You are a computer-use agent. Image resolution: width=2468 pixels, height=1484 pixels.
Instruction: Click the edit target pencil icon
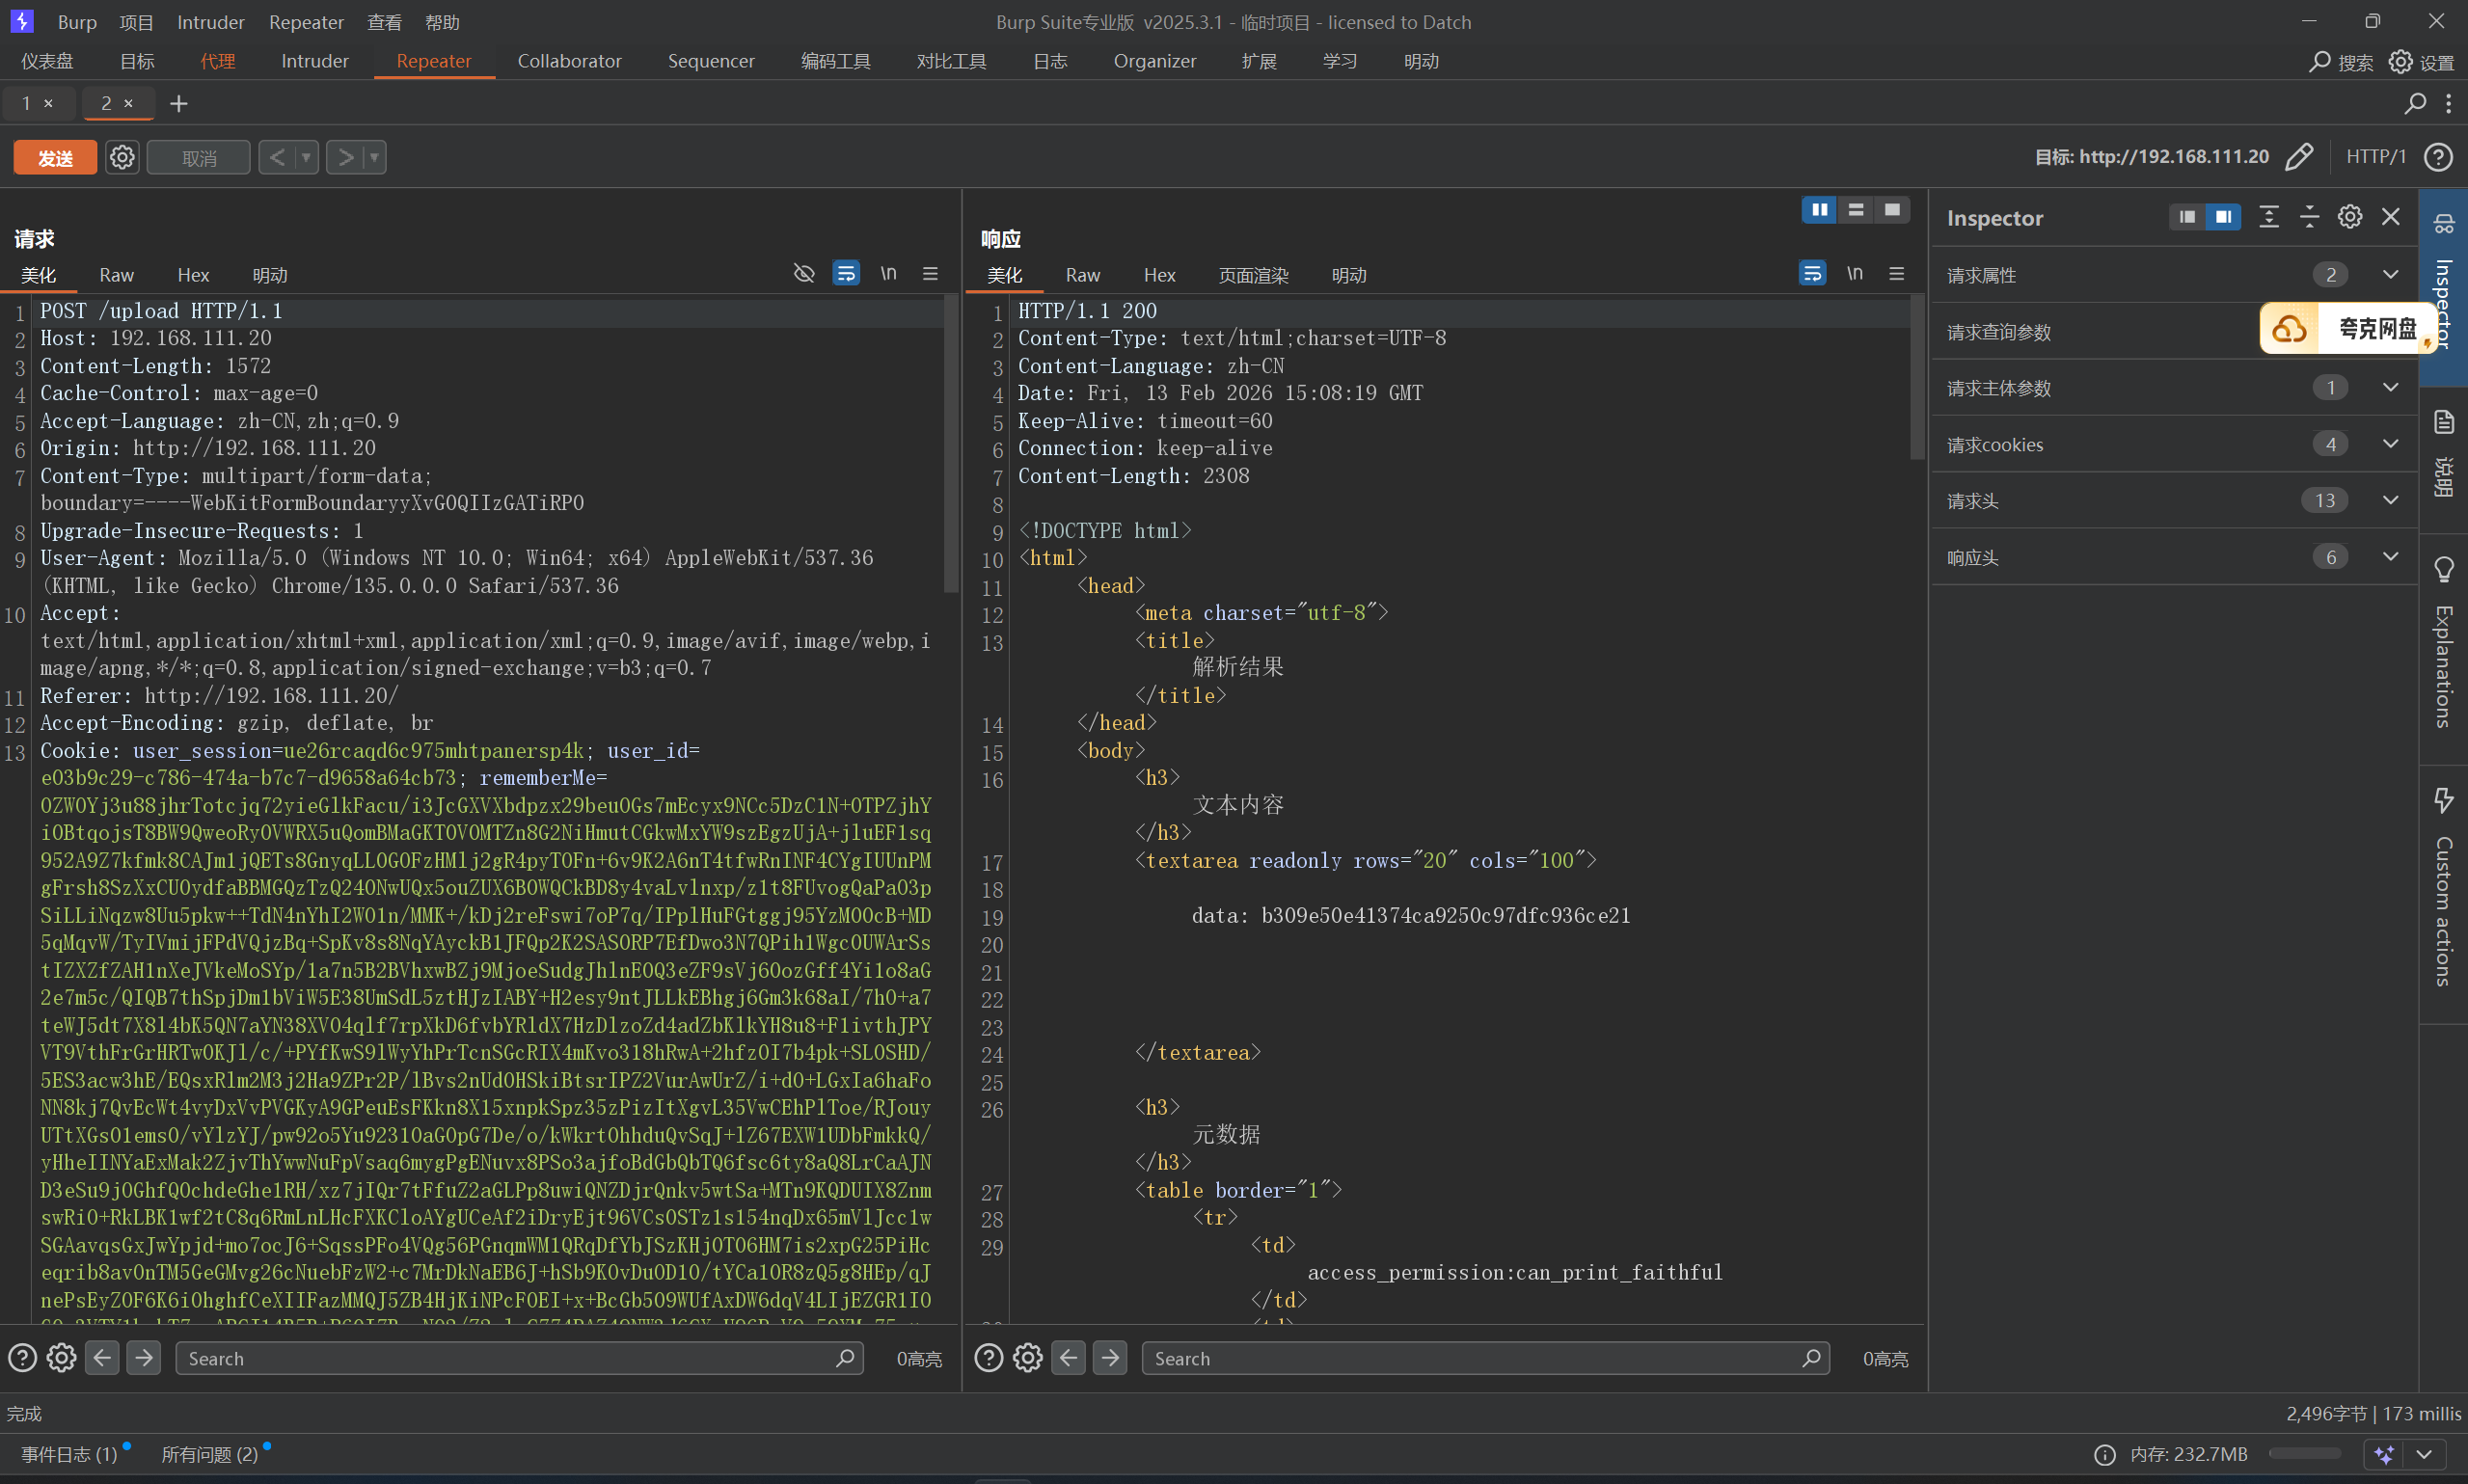[2299, 156]
